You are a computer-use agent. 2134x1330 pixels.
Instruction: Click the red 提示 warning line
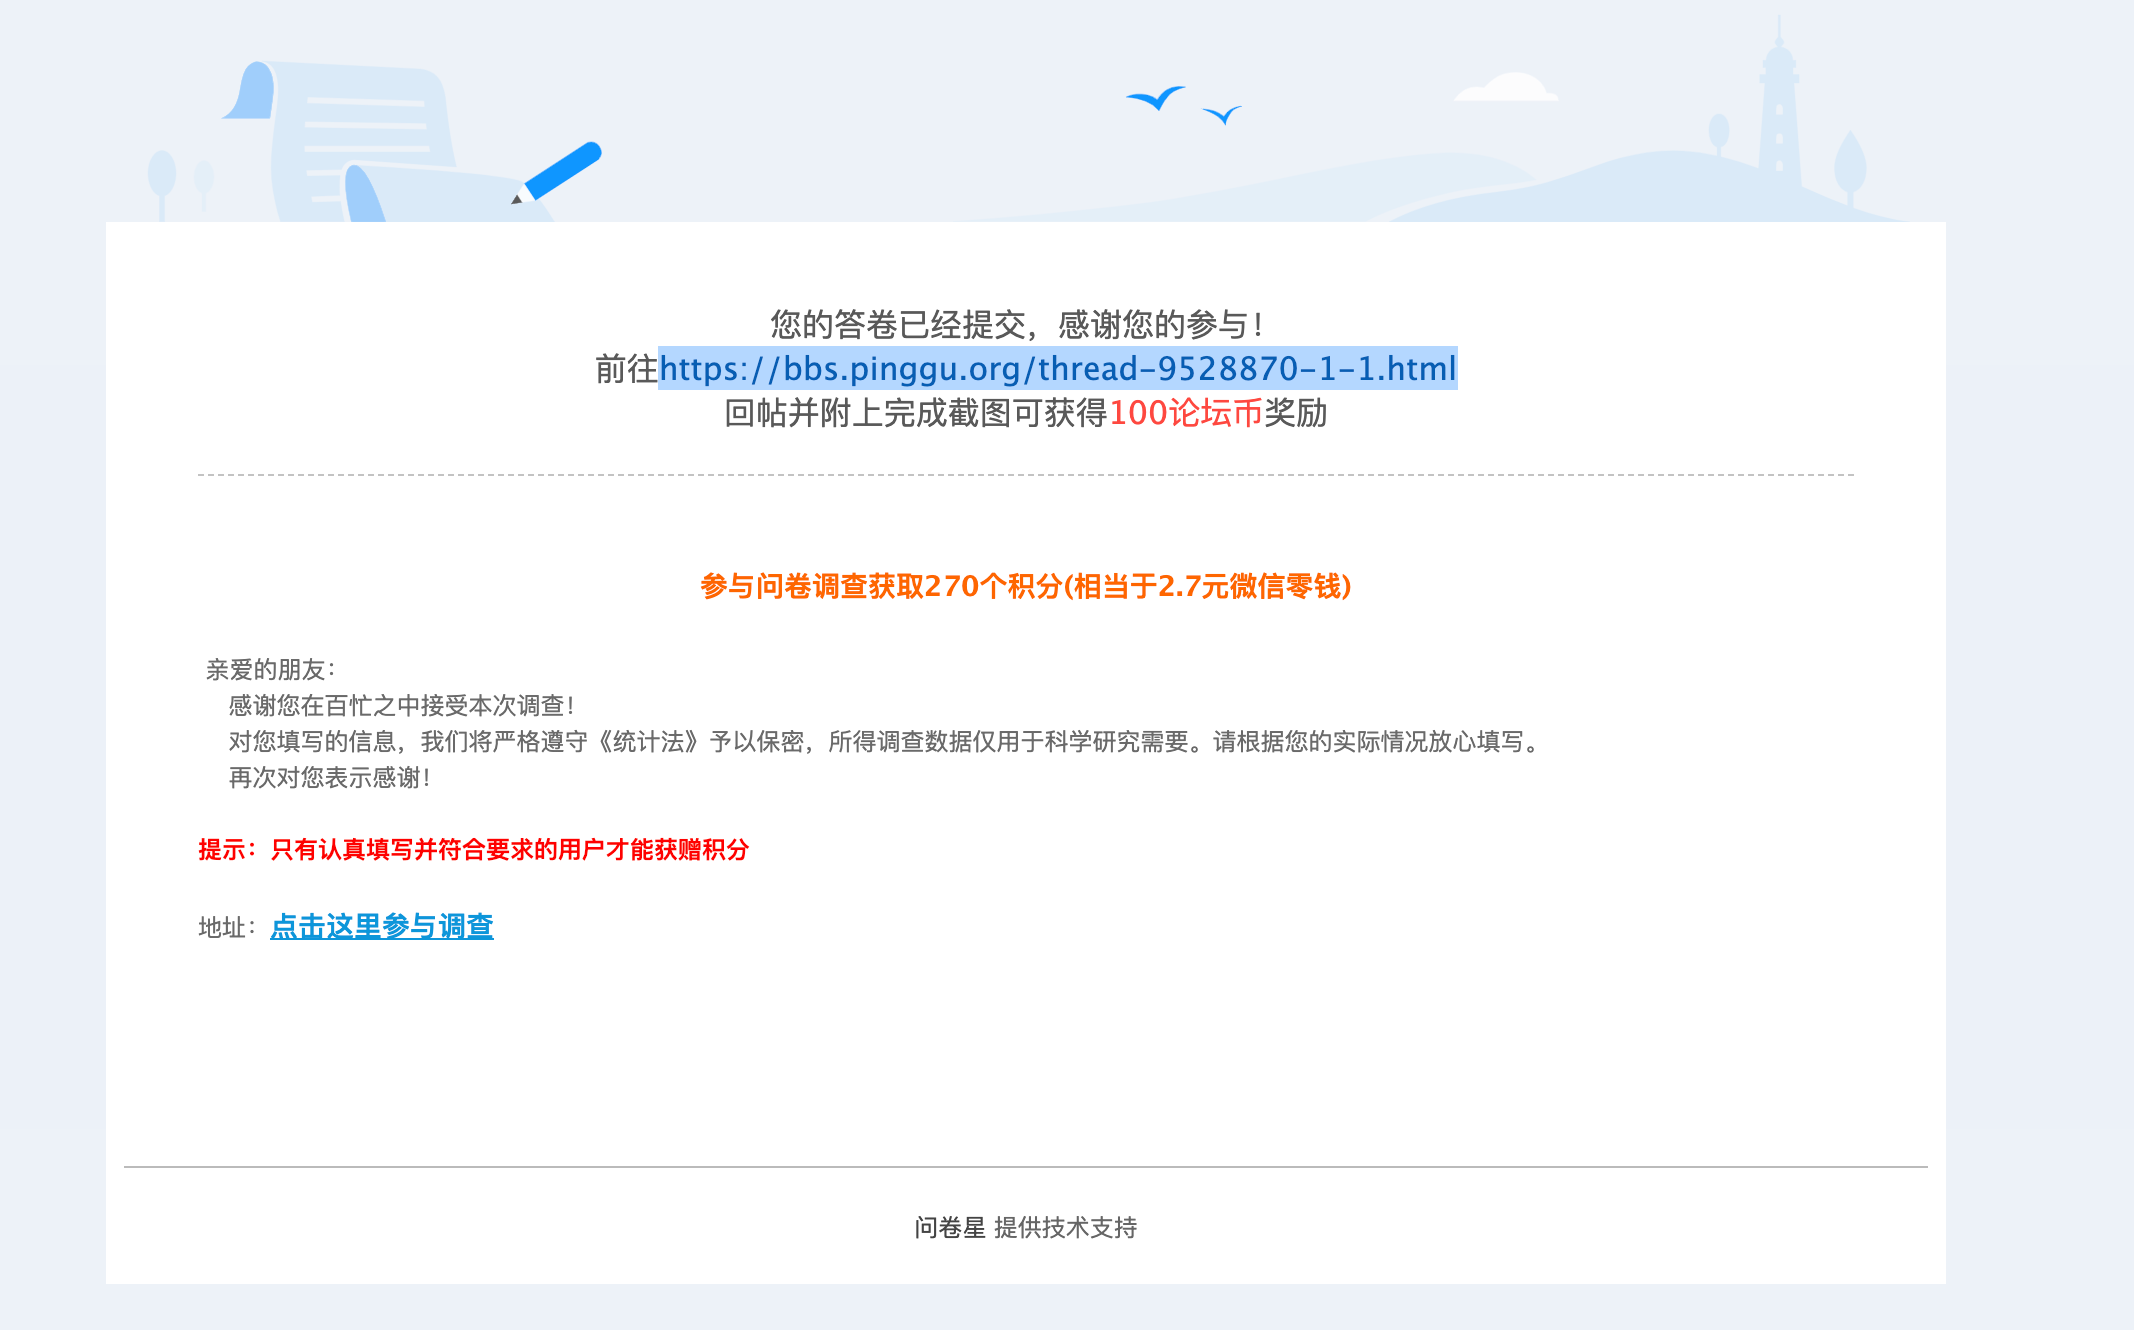[473, 850]
